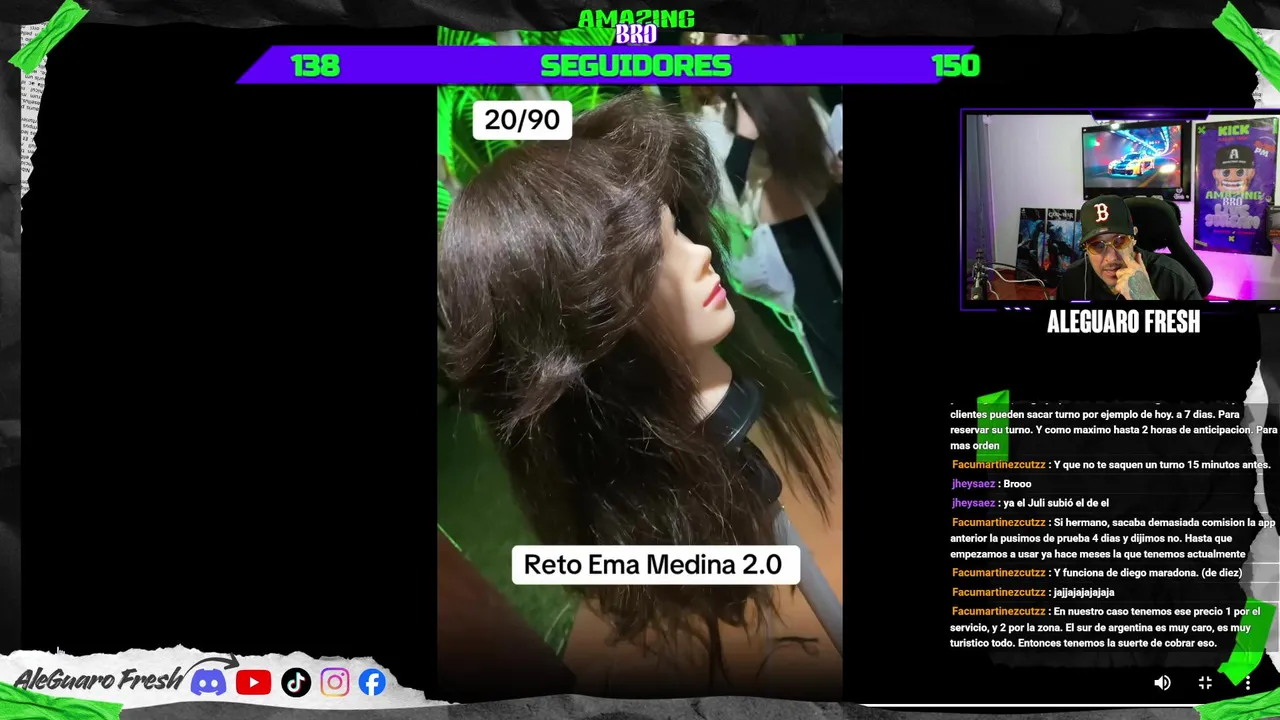The width and height of the screenshot is (1280, 720).
Task: Click chat message 'jajjajajajajaja'
Action: click(1033, 592)
